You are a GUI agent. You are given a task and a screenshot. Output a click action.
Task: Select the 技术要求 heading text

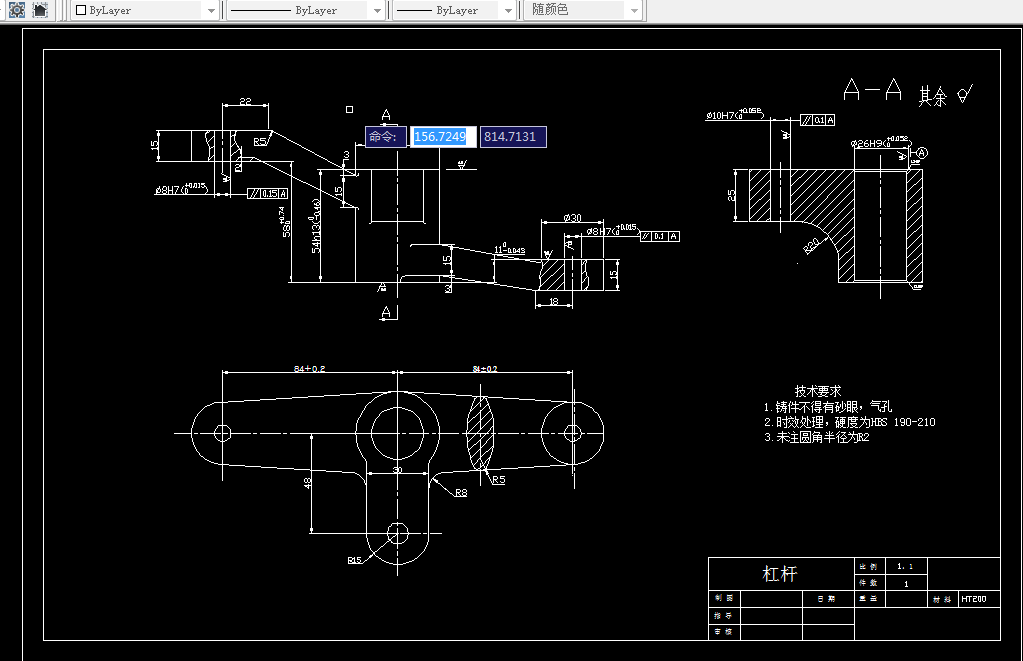817,391
